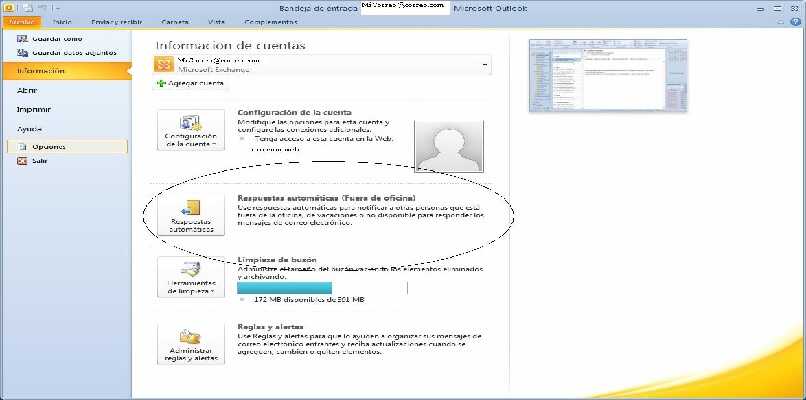Screen dimensions: 806x400
Task: Open the account web URL link
Action: click(276, 149)
